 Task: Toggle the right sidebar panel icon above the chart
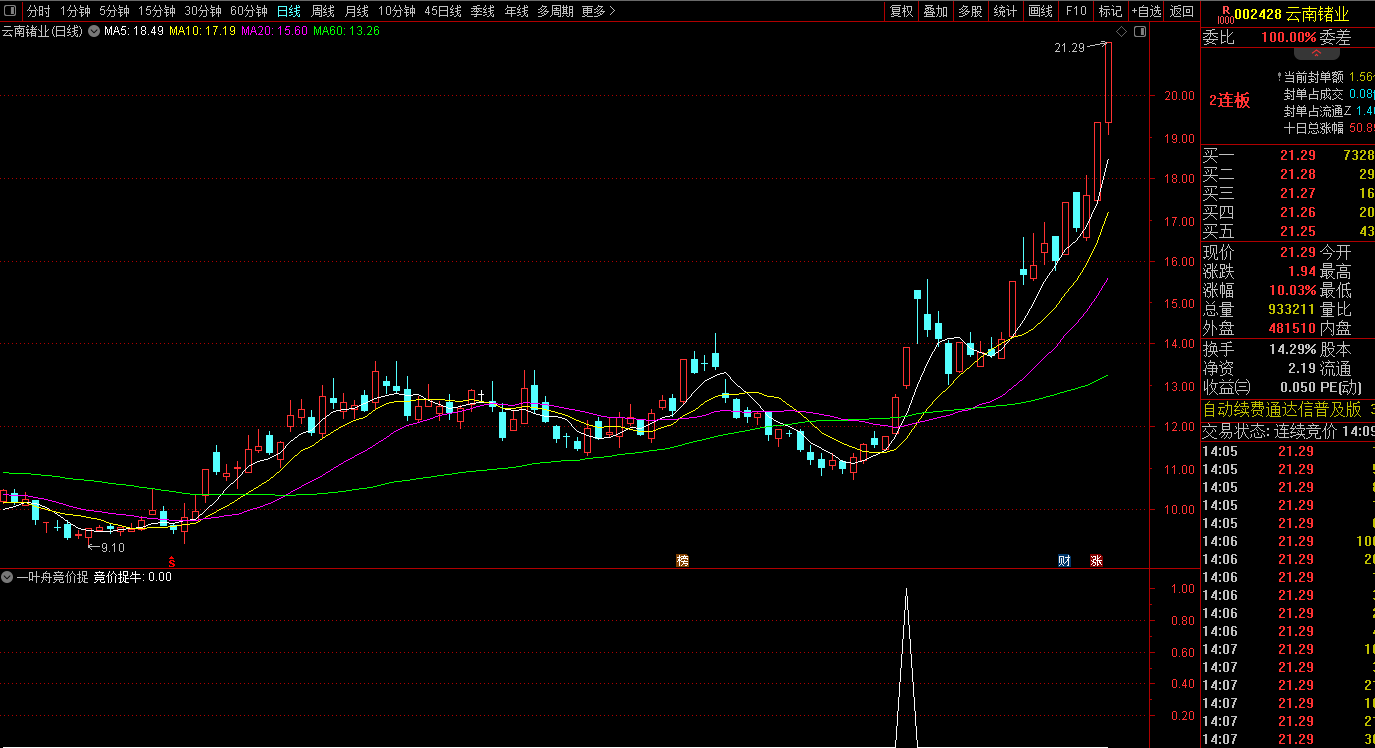[x=1140, y=31]
